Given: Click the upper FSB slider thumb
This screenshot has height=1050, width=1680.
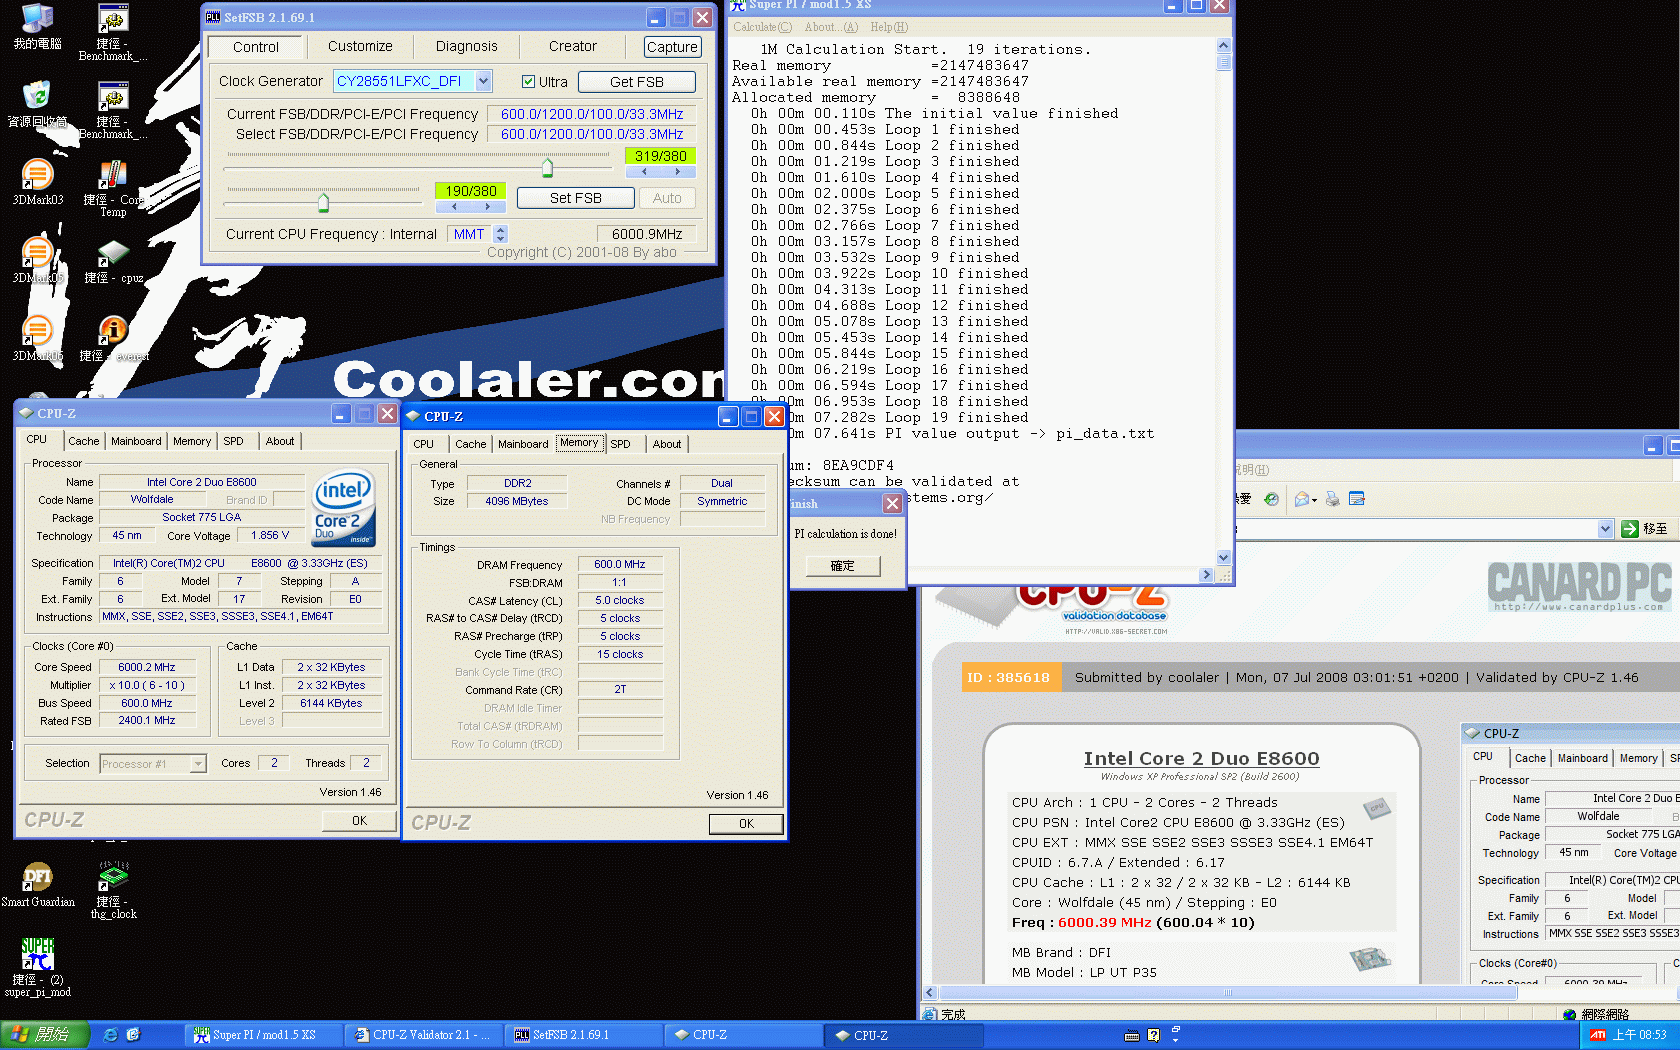Looking at the screenshot, I should 547,166.
